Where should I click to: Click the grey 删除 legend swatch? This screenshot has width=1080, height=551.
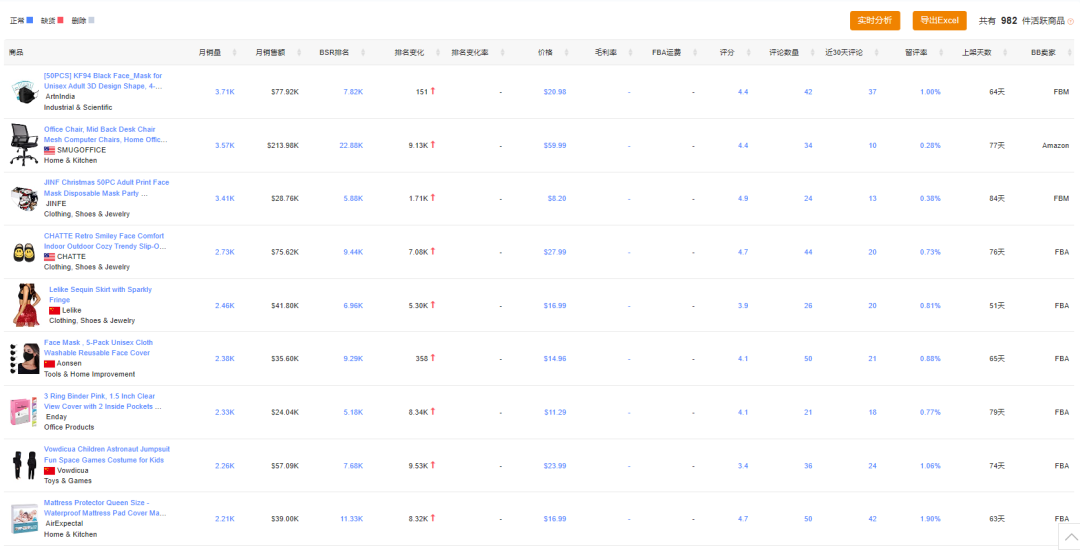[x=92, y=20]
